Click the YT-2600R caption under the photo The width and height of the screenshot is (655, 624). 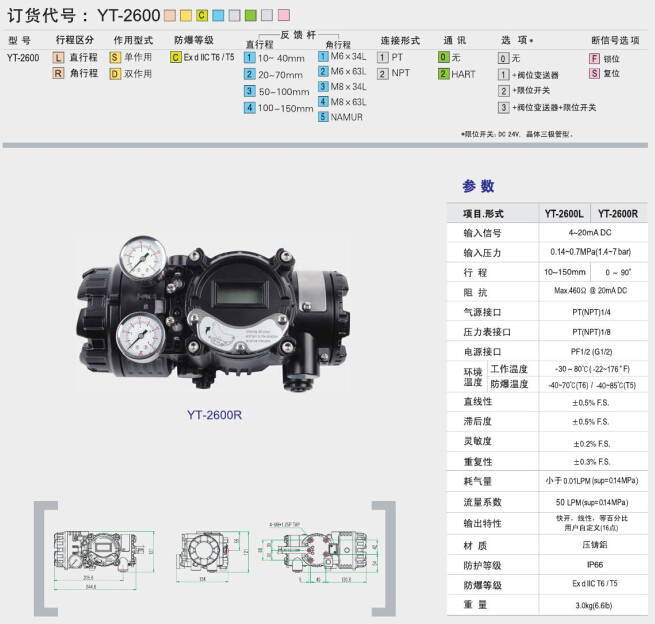tap(214, 415)
